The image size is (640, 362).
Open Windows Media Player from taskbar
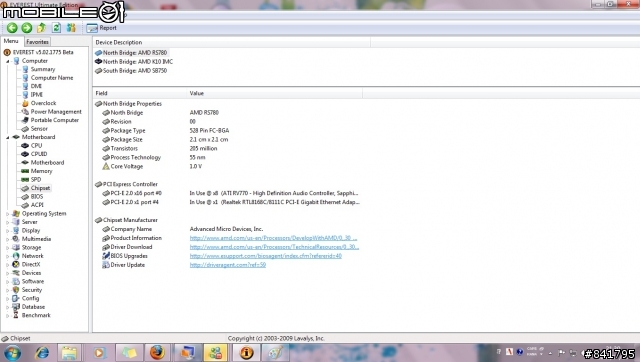99,353
